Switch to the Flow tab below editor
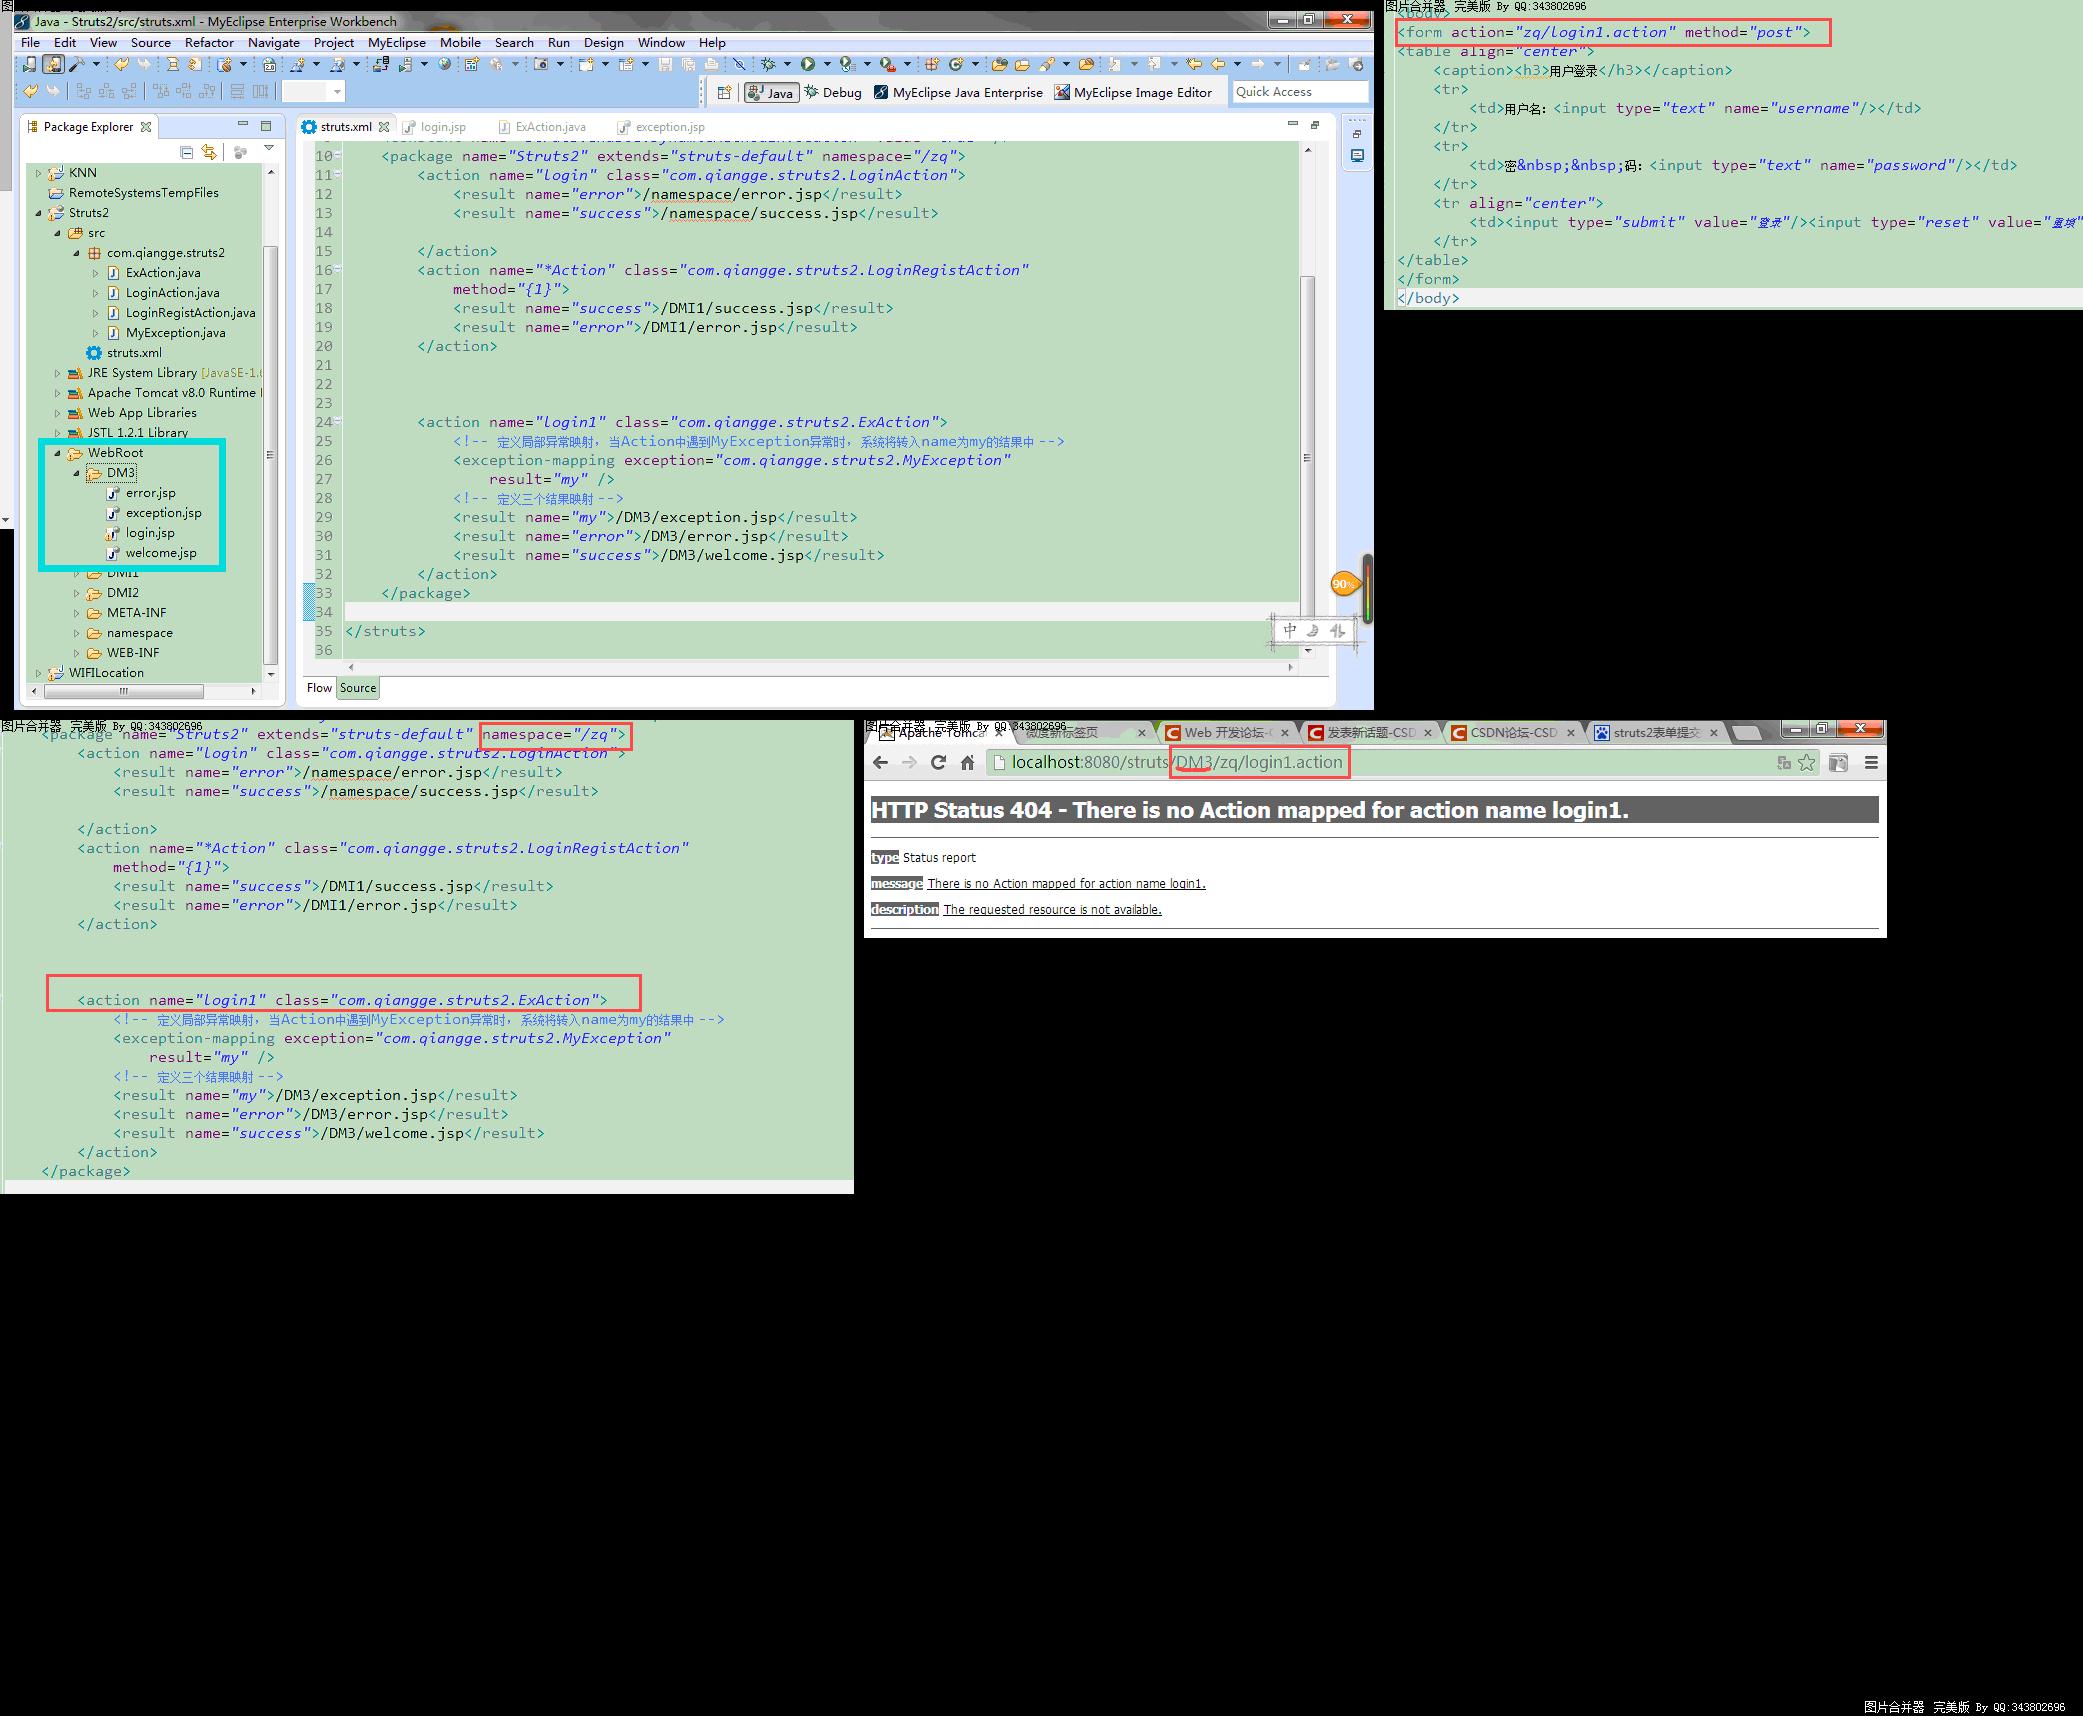 (319, 688)
